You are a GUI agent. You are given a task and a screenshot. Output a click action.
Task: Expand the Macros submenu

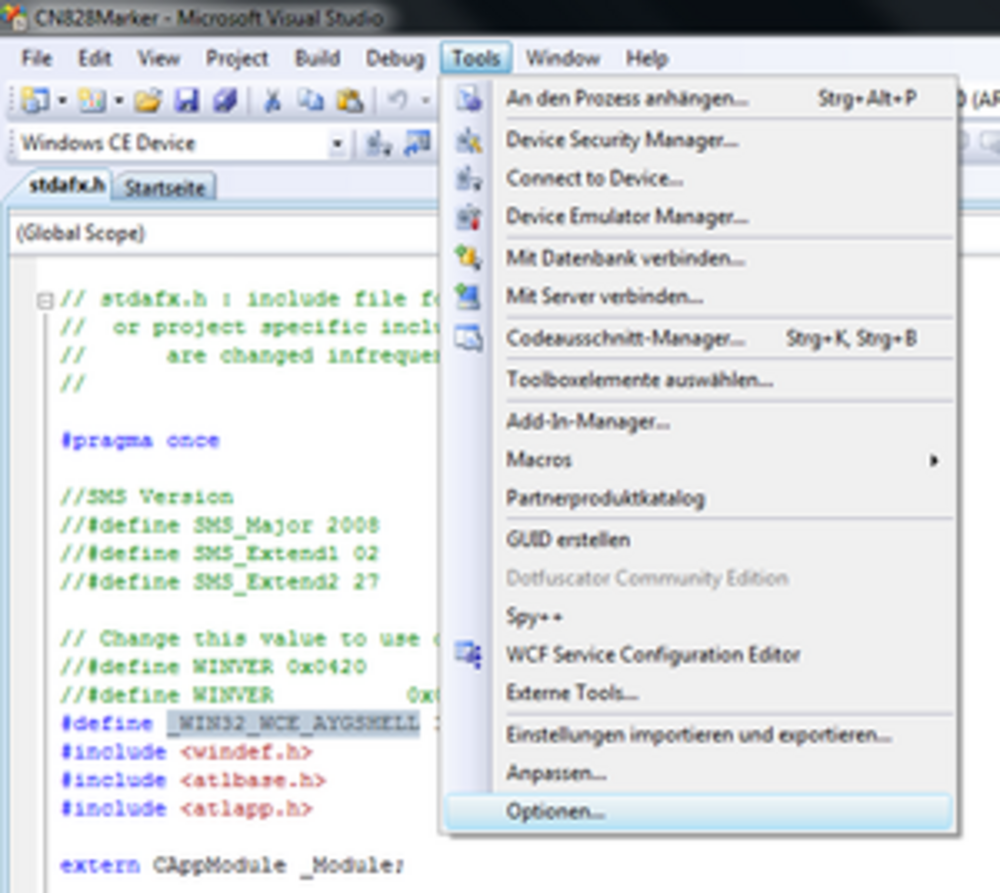pyautogui.click(x=700, y=459)
